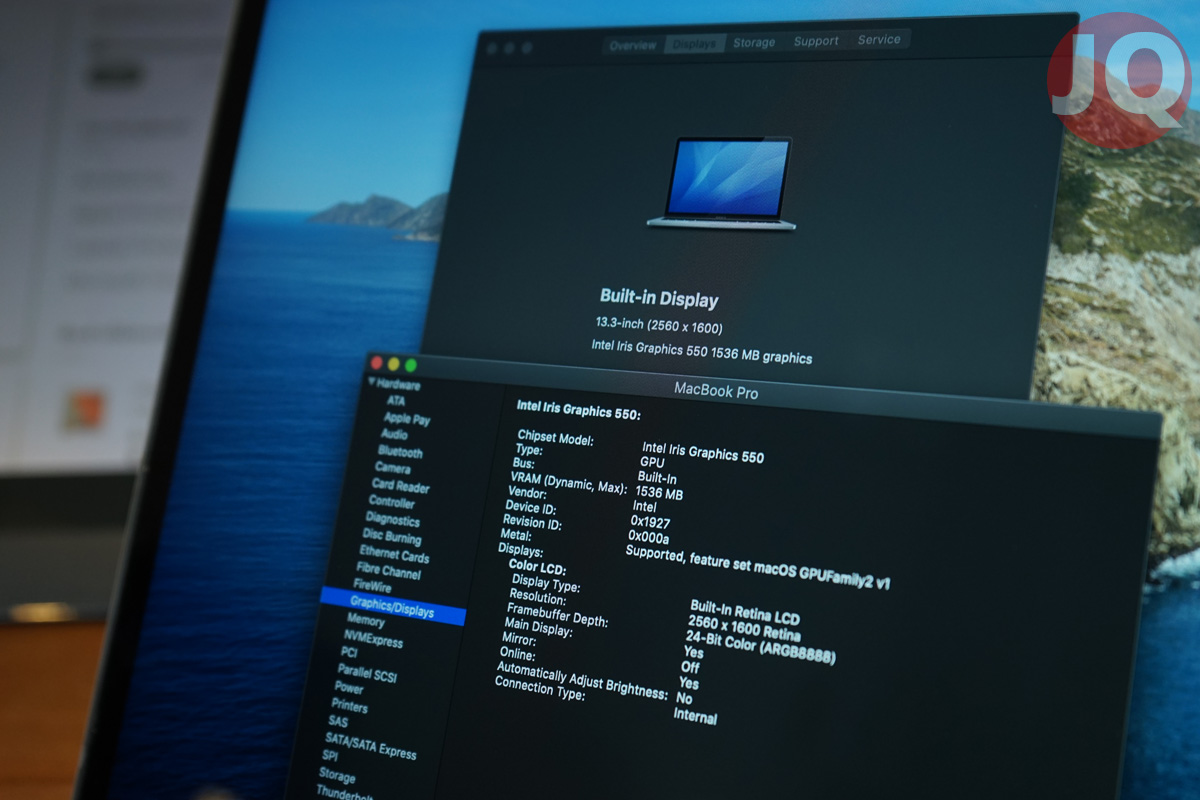Viewport: 1200px width, 800px height.
Task: Click the "Off" mirror value
Action: point(690,667)
